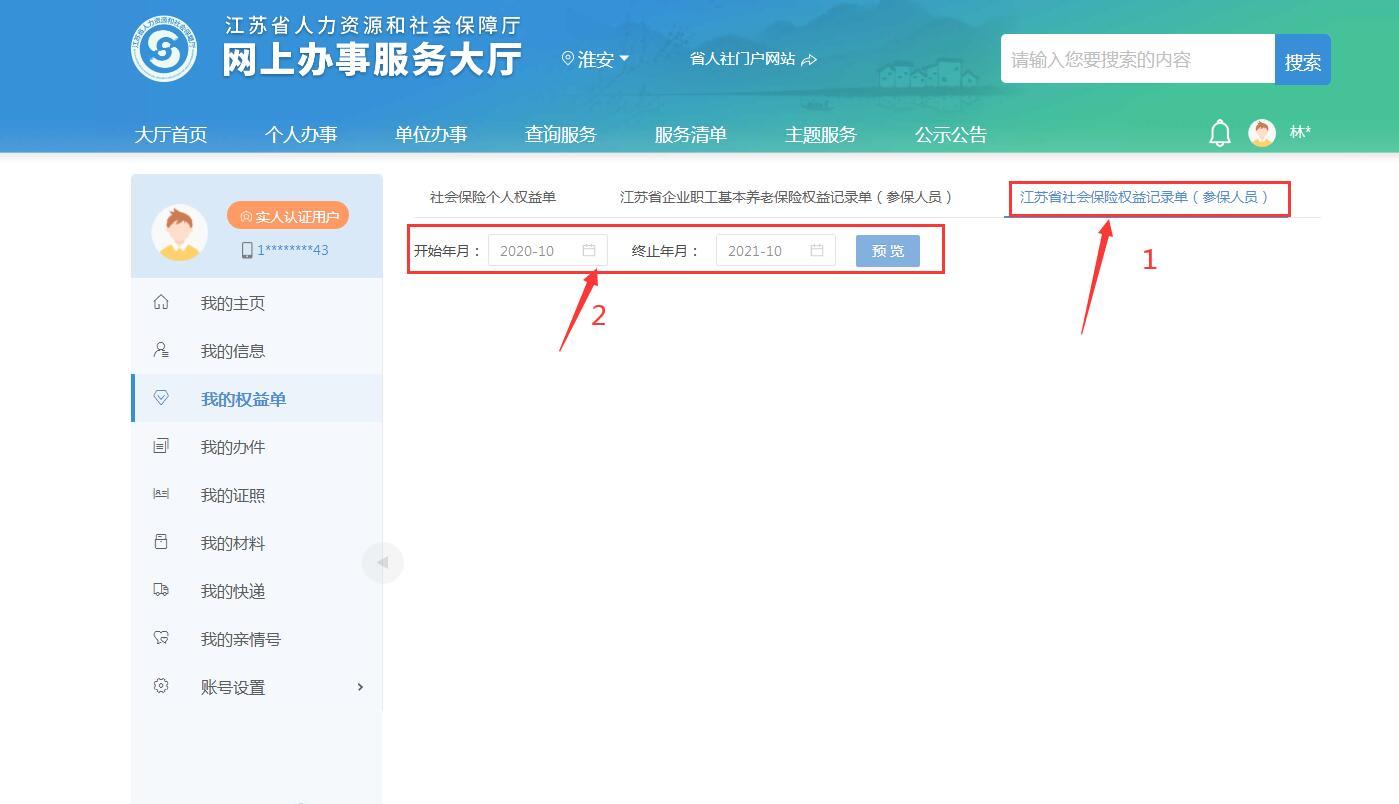
Task: Click the gear icon for 账号设置
Action: click(x=161, y=686)
